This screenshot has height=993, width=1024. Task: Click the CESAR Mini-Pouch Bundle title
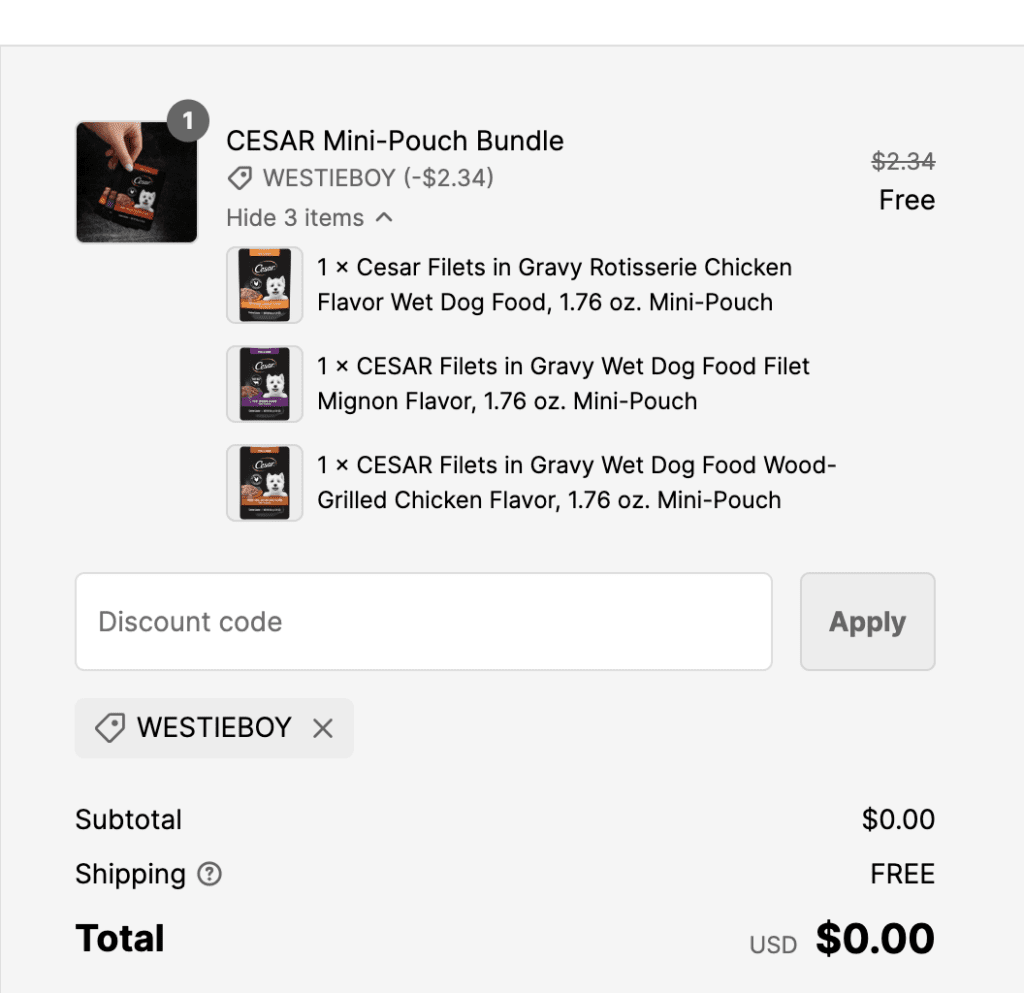pos(395,141)
